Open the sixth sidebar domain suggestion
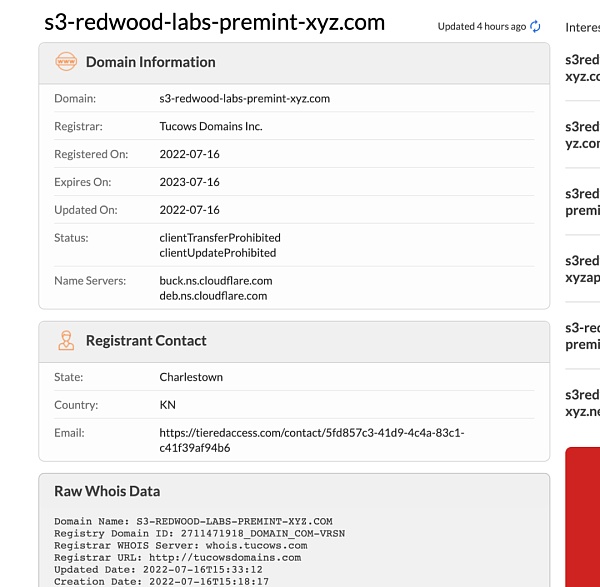The image size is (600, 587). (x=583, y=403)
